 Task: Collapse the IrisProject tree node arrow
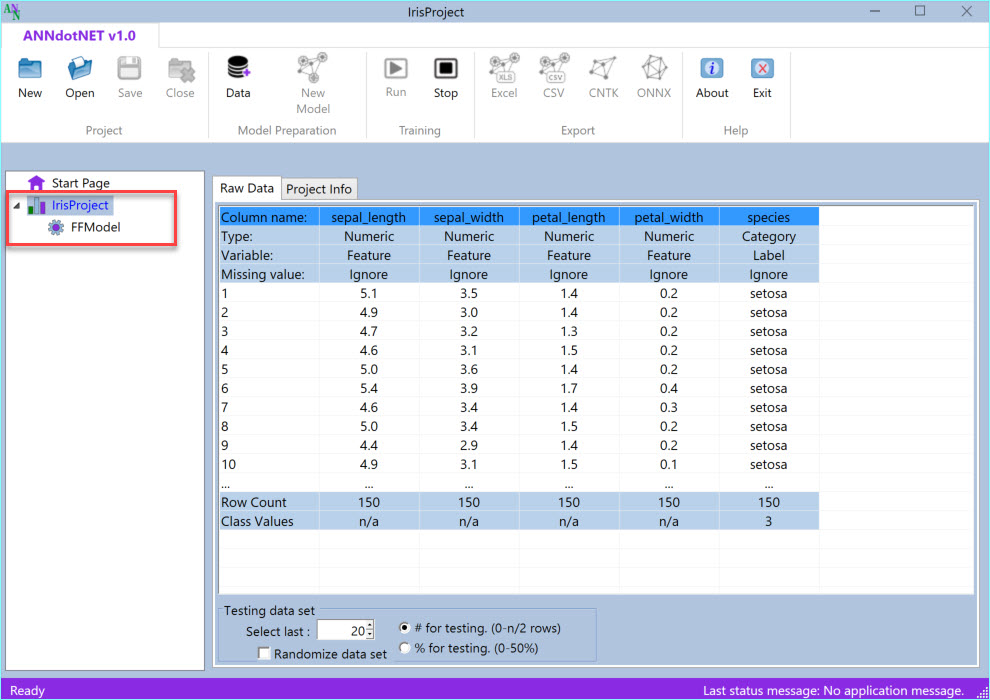pyautogui.click(x=16, y=206)
